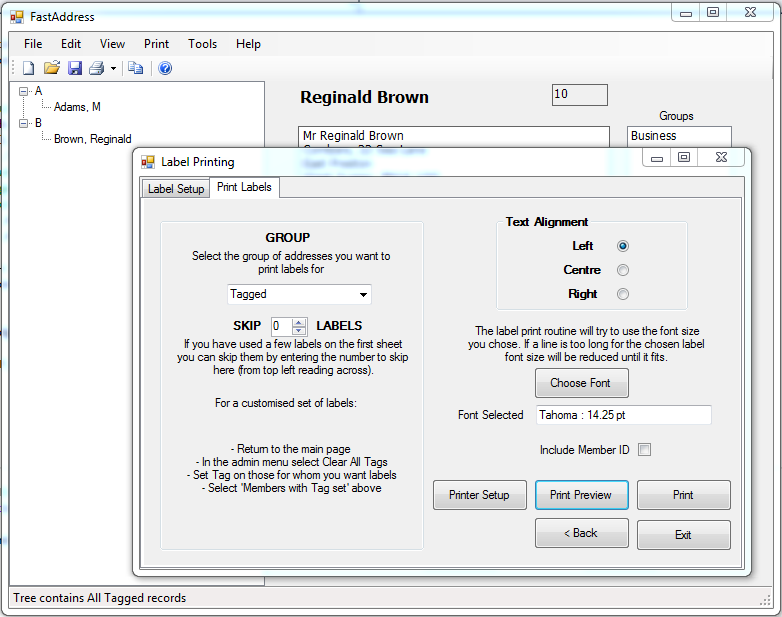
Task: Click the New document toolbar icon
Action: [28, 68]
